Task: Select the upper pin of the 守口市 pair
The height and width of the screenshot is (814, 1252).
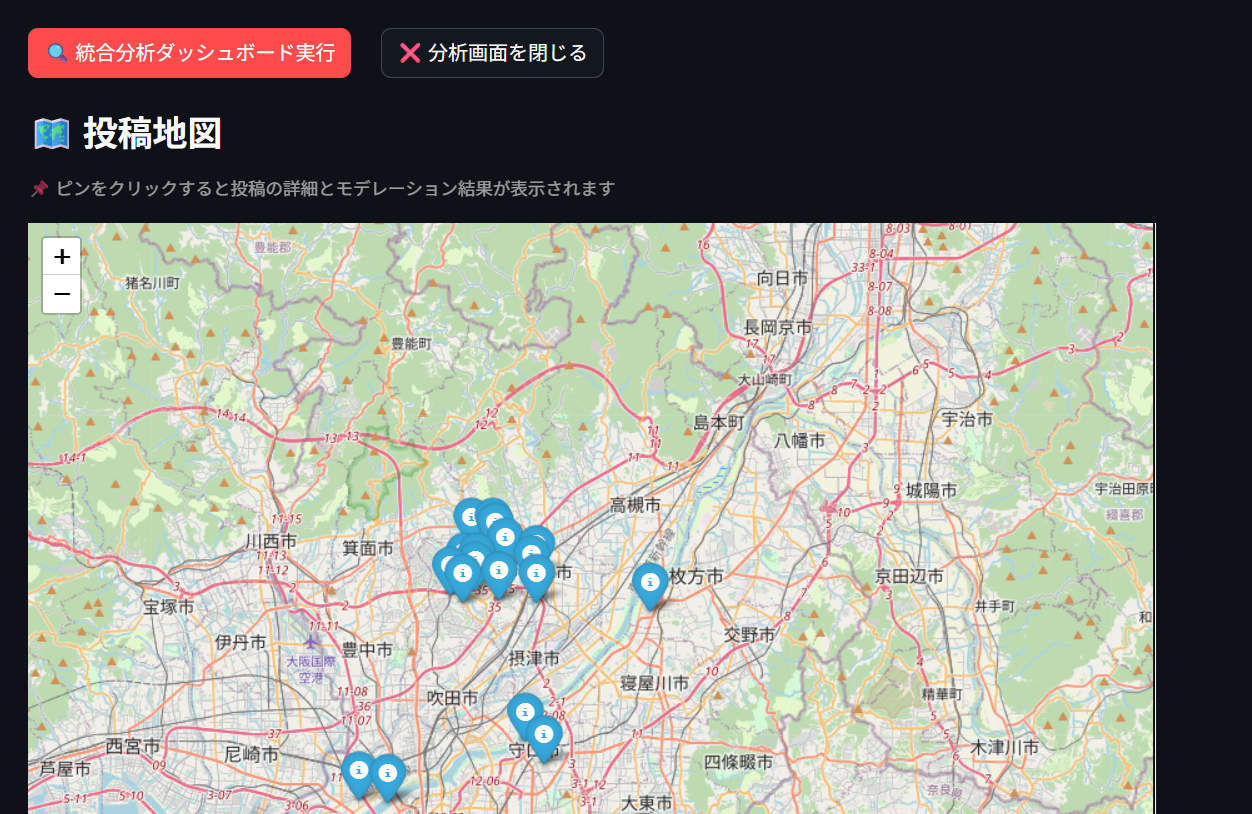Action: (524, 712)
